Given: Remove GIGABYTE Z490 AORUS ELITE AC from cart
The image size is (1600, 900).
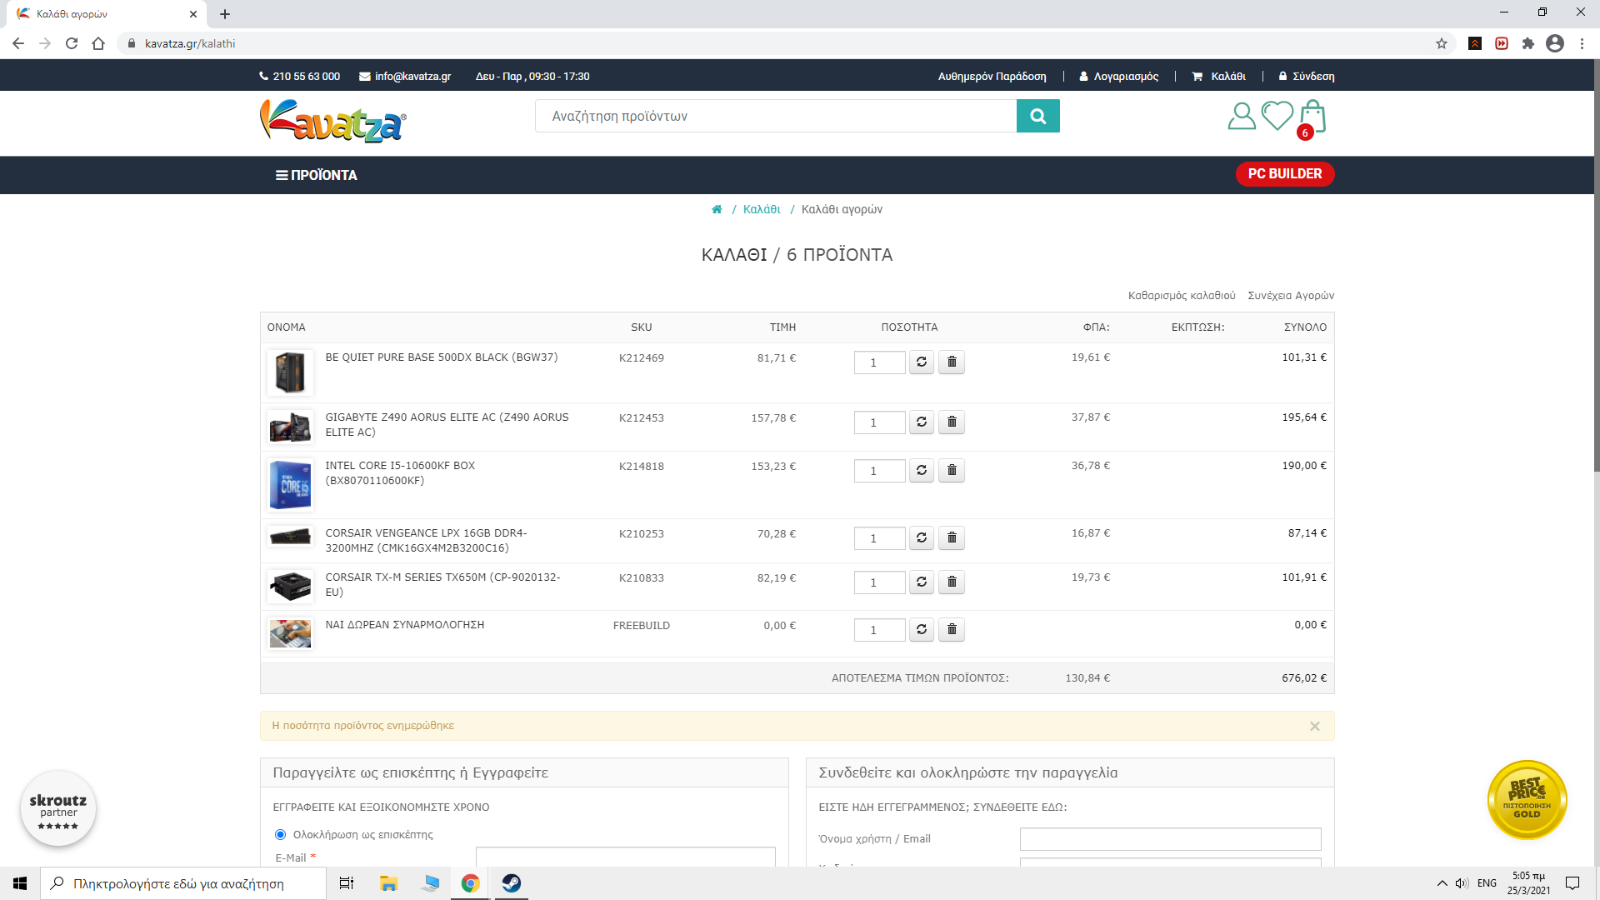Looking at the screenshot, I should (952, 422).
